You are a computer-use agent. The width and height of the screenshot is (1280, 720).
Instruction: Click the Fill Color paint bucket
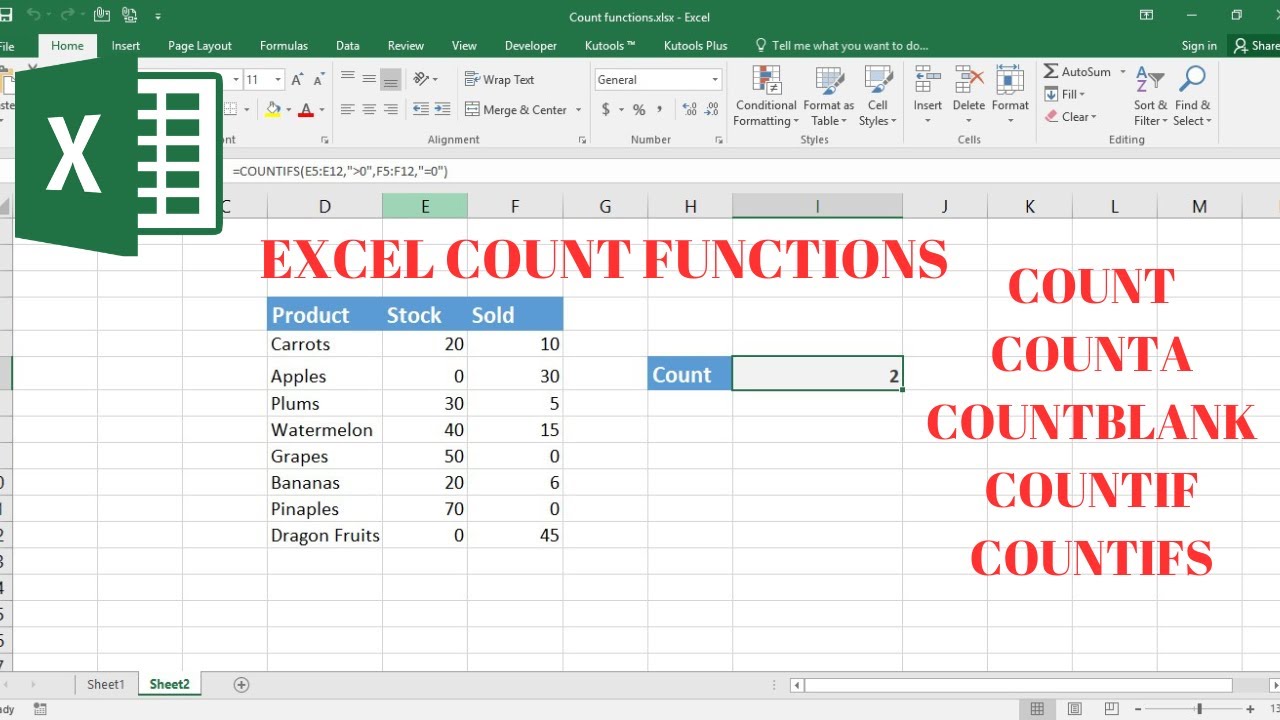(x=274, y=109)
